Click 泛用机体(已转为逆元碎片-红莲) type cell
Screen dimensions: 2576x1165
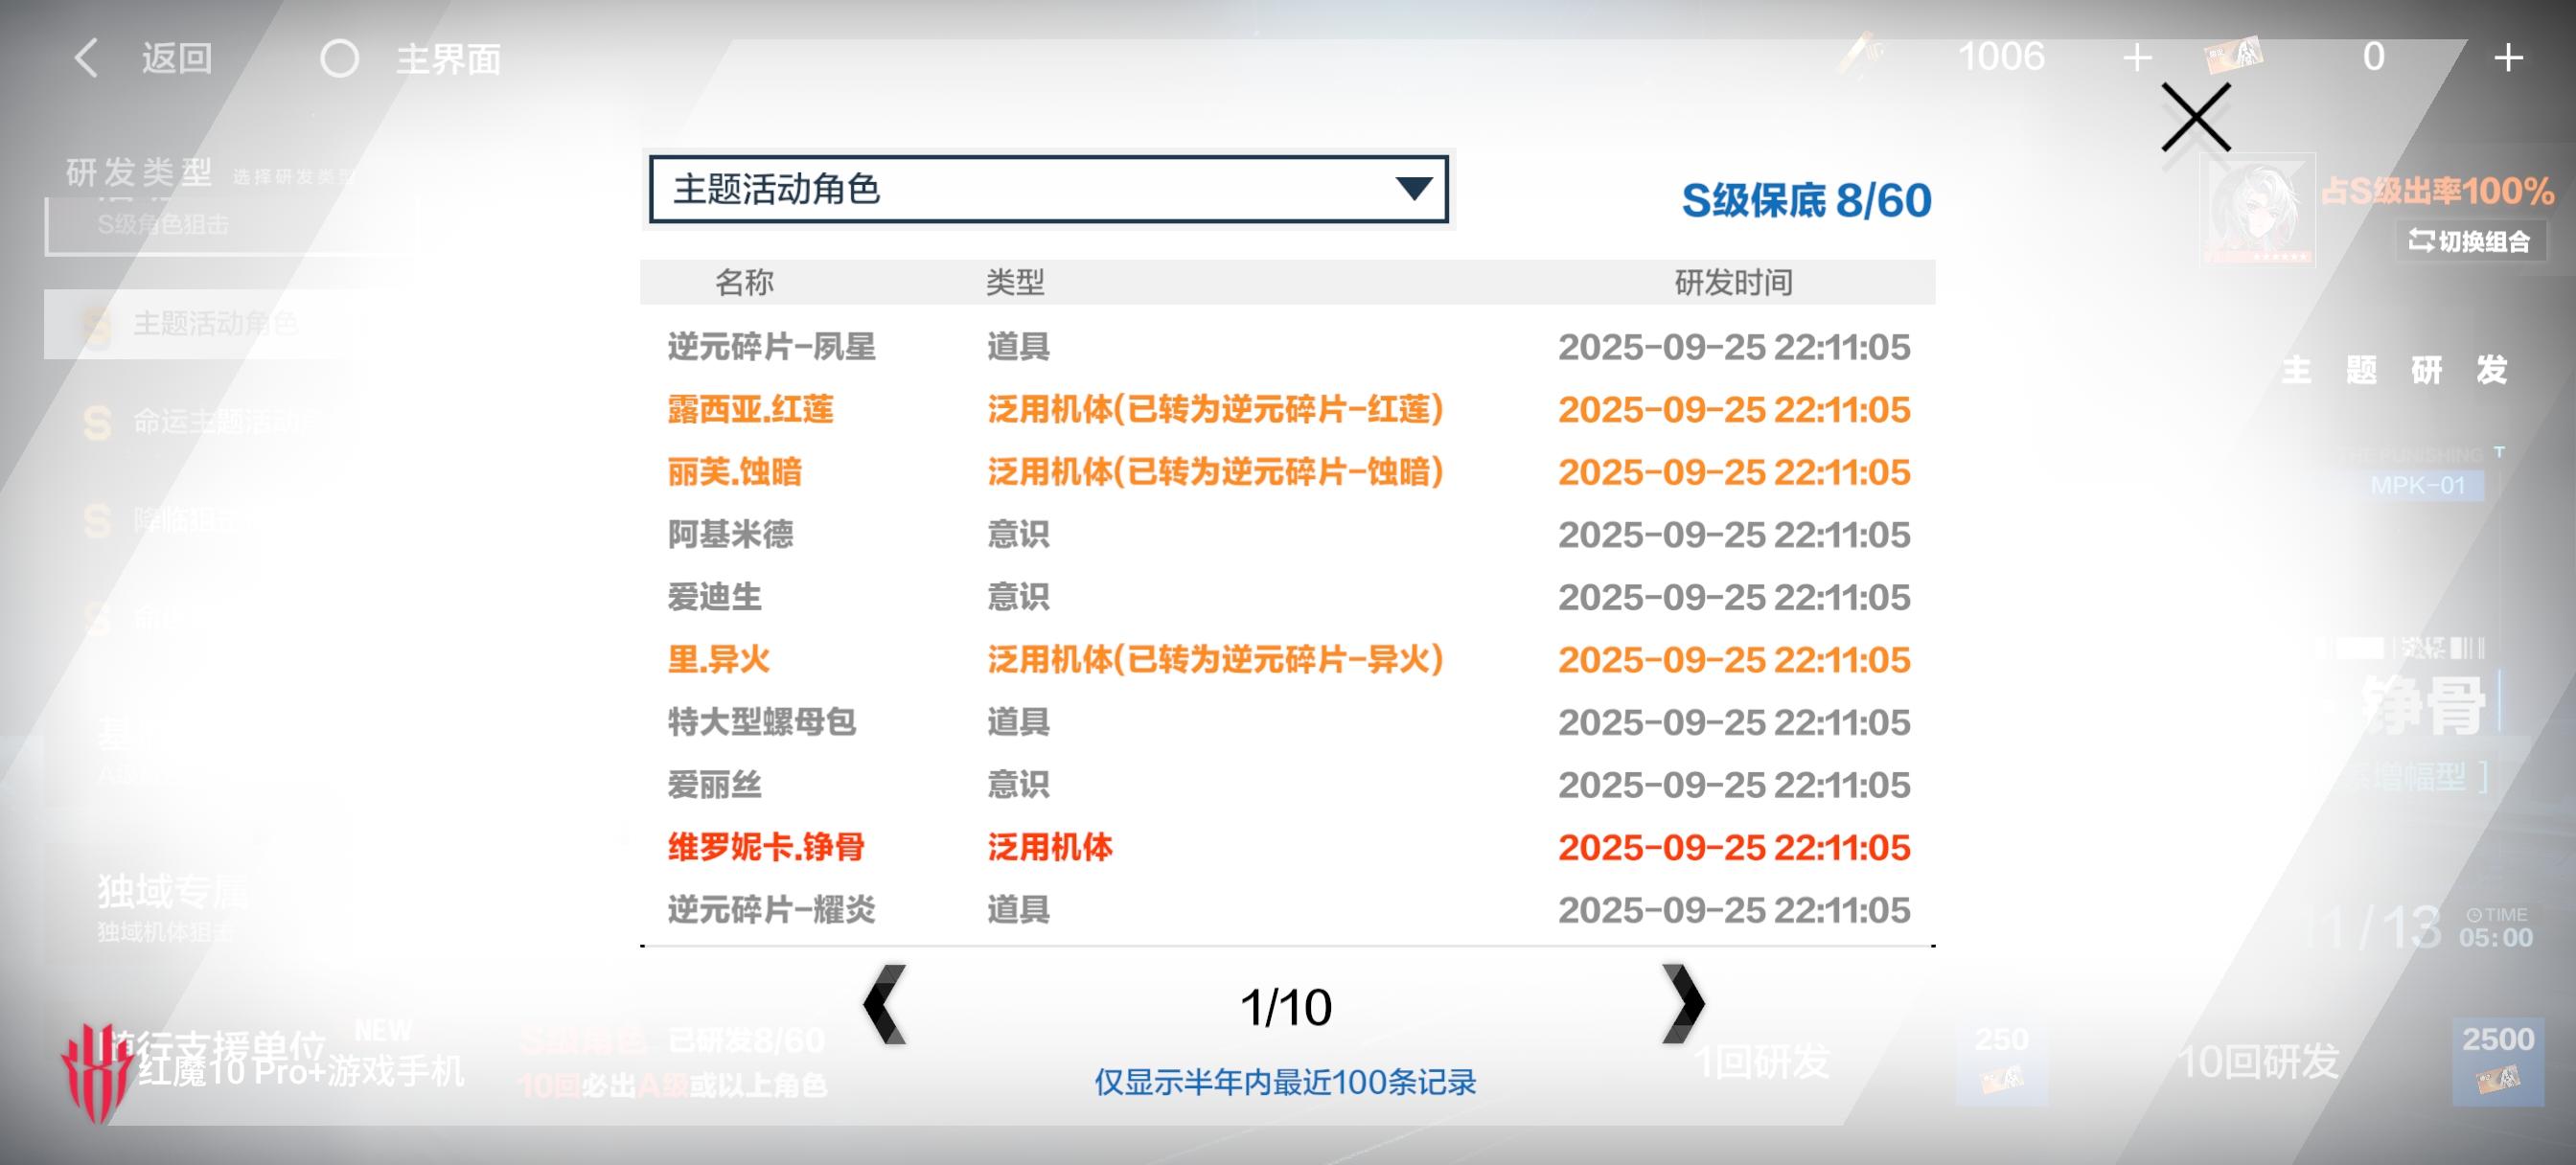(x=1215, y=409)
